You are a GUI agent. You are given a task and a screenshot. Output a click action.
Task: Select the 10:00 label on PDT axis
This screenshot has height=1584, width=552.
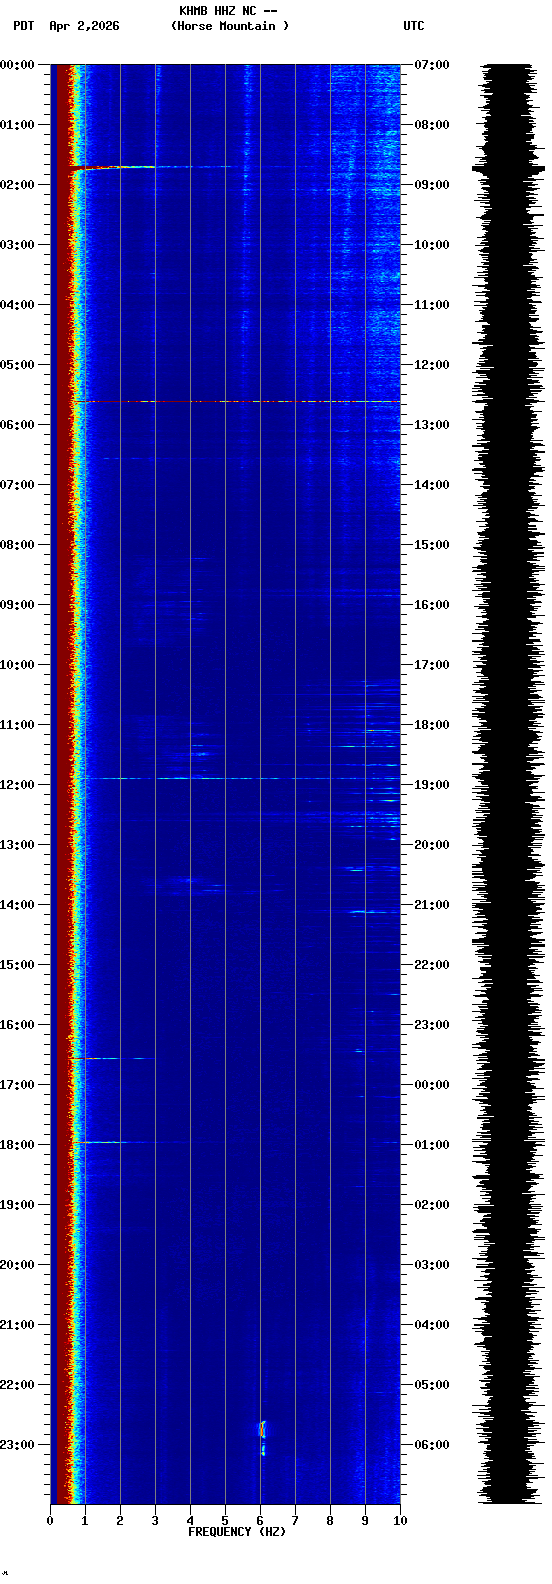pyautogui.click(x=17, y=665)
